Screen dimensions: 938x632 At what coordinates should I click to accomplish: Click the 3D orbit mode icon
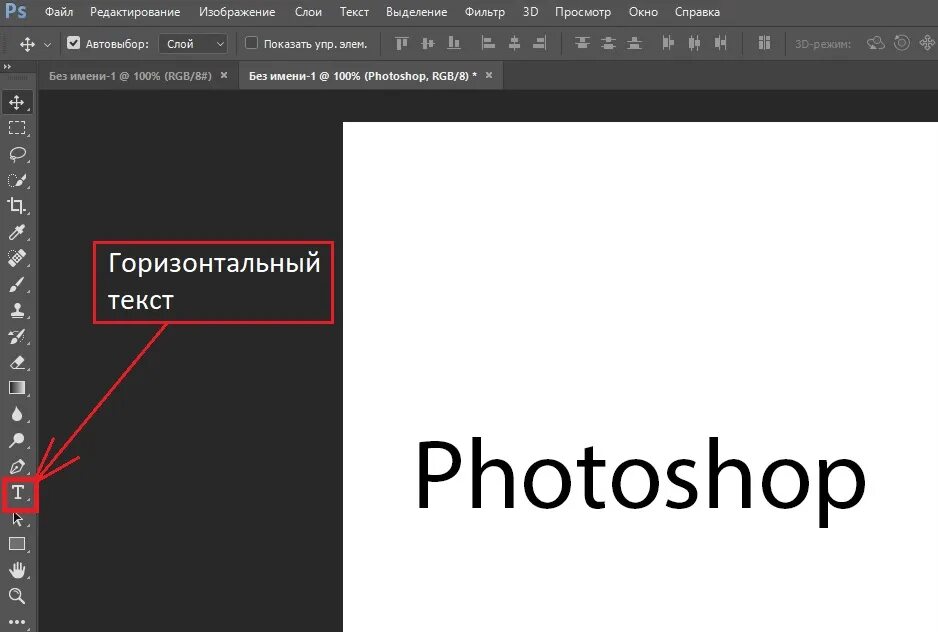[876, 43]
